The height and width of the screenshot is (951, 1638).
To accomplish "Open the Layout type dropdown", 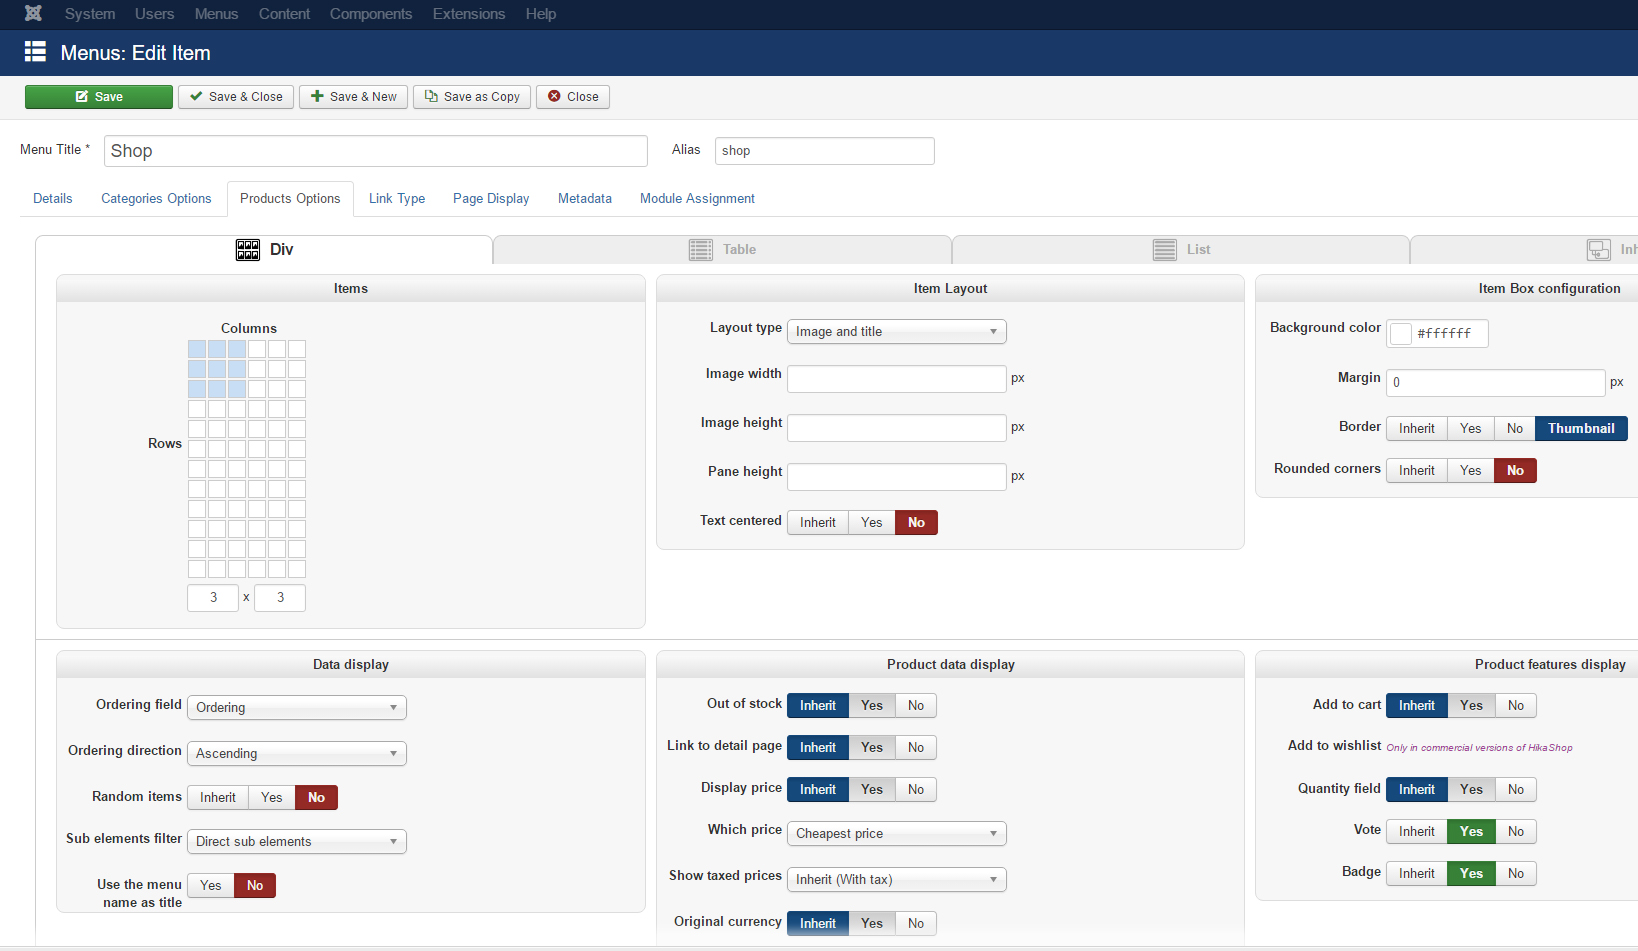I will pyautogui.click(x=897, y=332).
